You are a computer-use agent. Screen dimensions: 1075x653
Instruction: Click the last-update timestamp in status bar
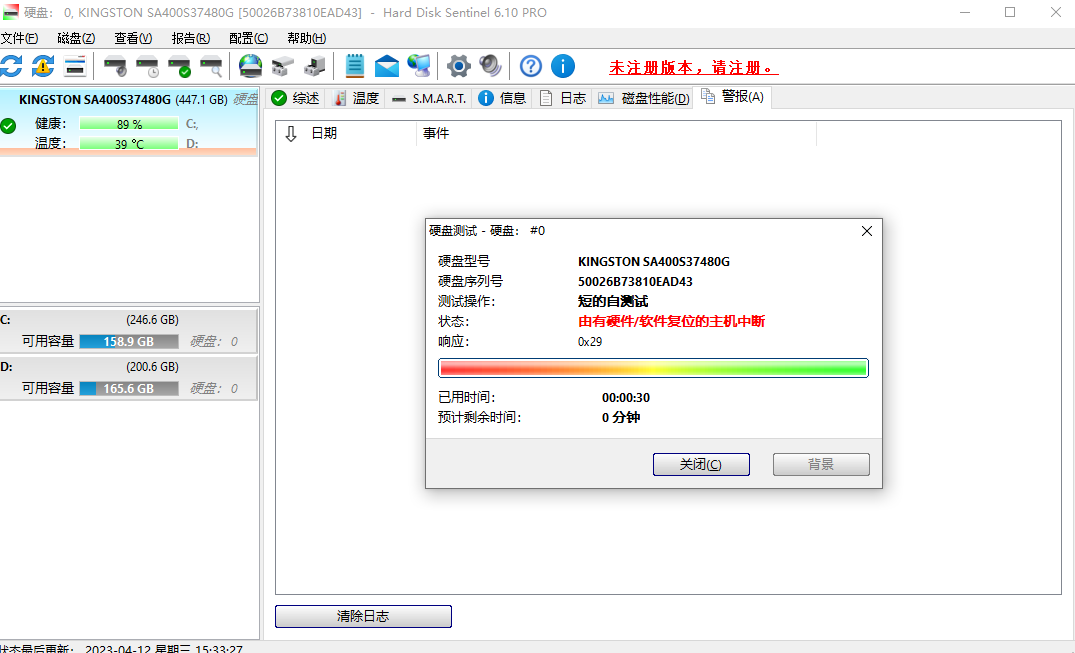(164, 648)
